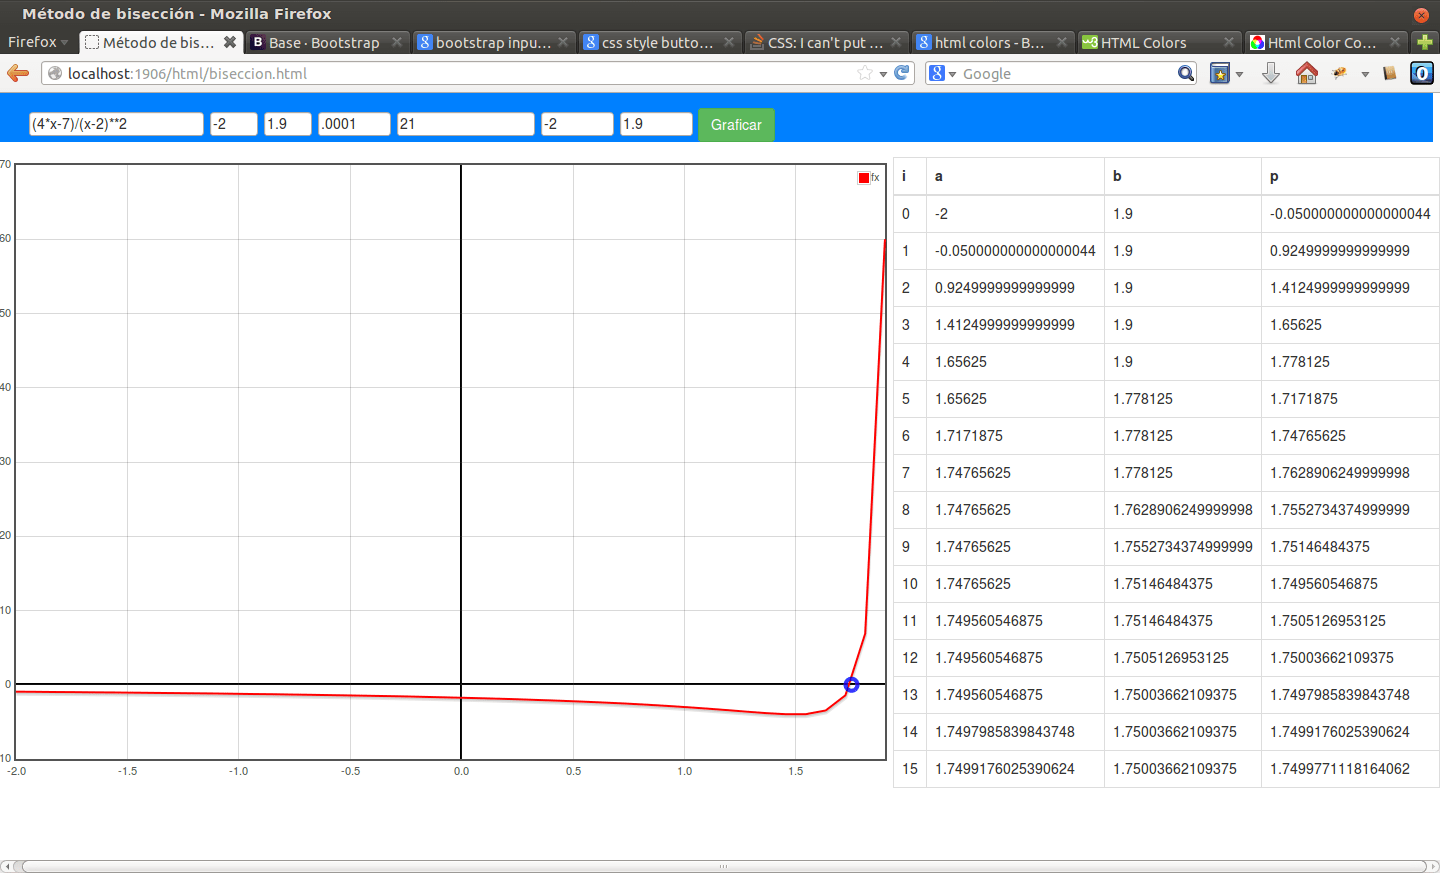
Task: Bookmark this page with the star
Action: pyautogui.click(x=865, y=73)
